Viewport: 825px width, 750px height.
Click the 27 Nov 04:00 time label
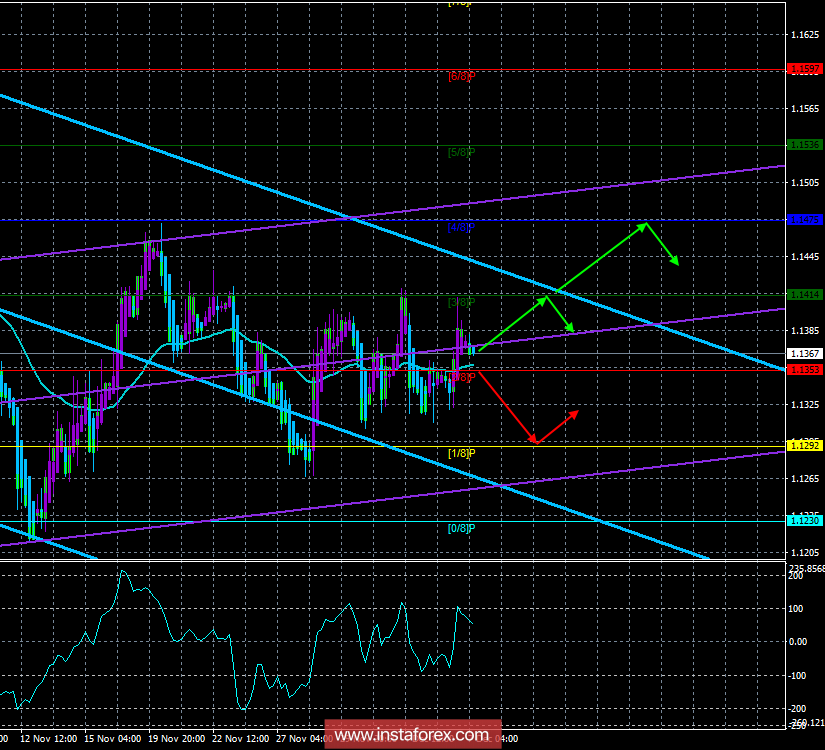pos(303,739)
